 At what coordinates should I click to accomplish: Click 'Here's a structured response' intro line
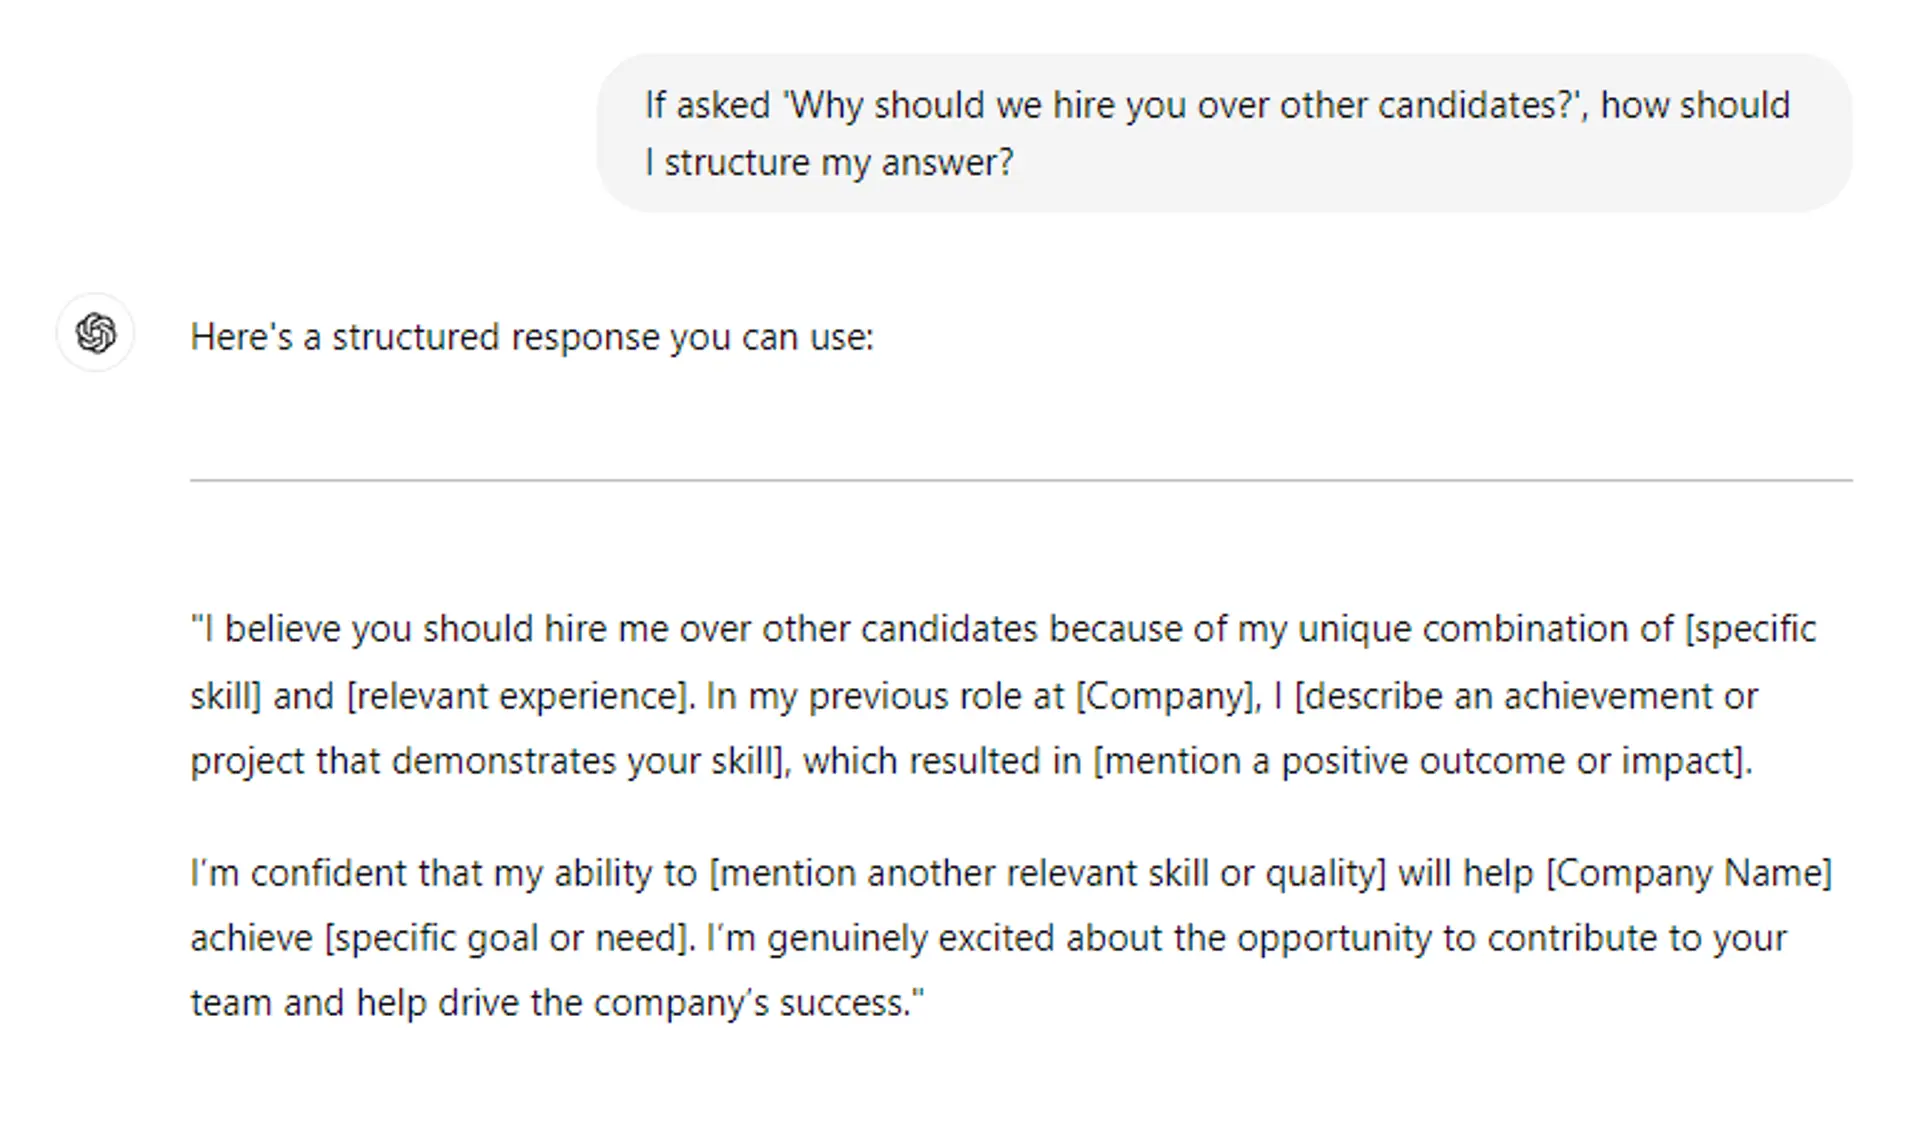[532, 337]
